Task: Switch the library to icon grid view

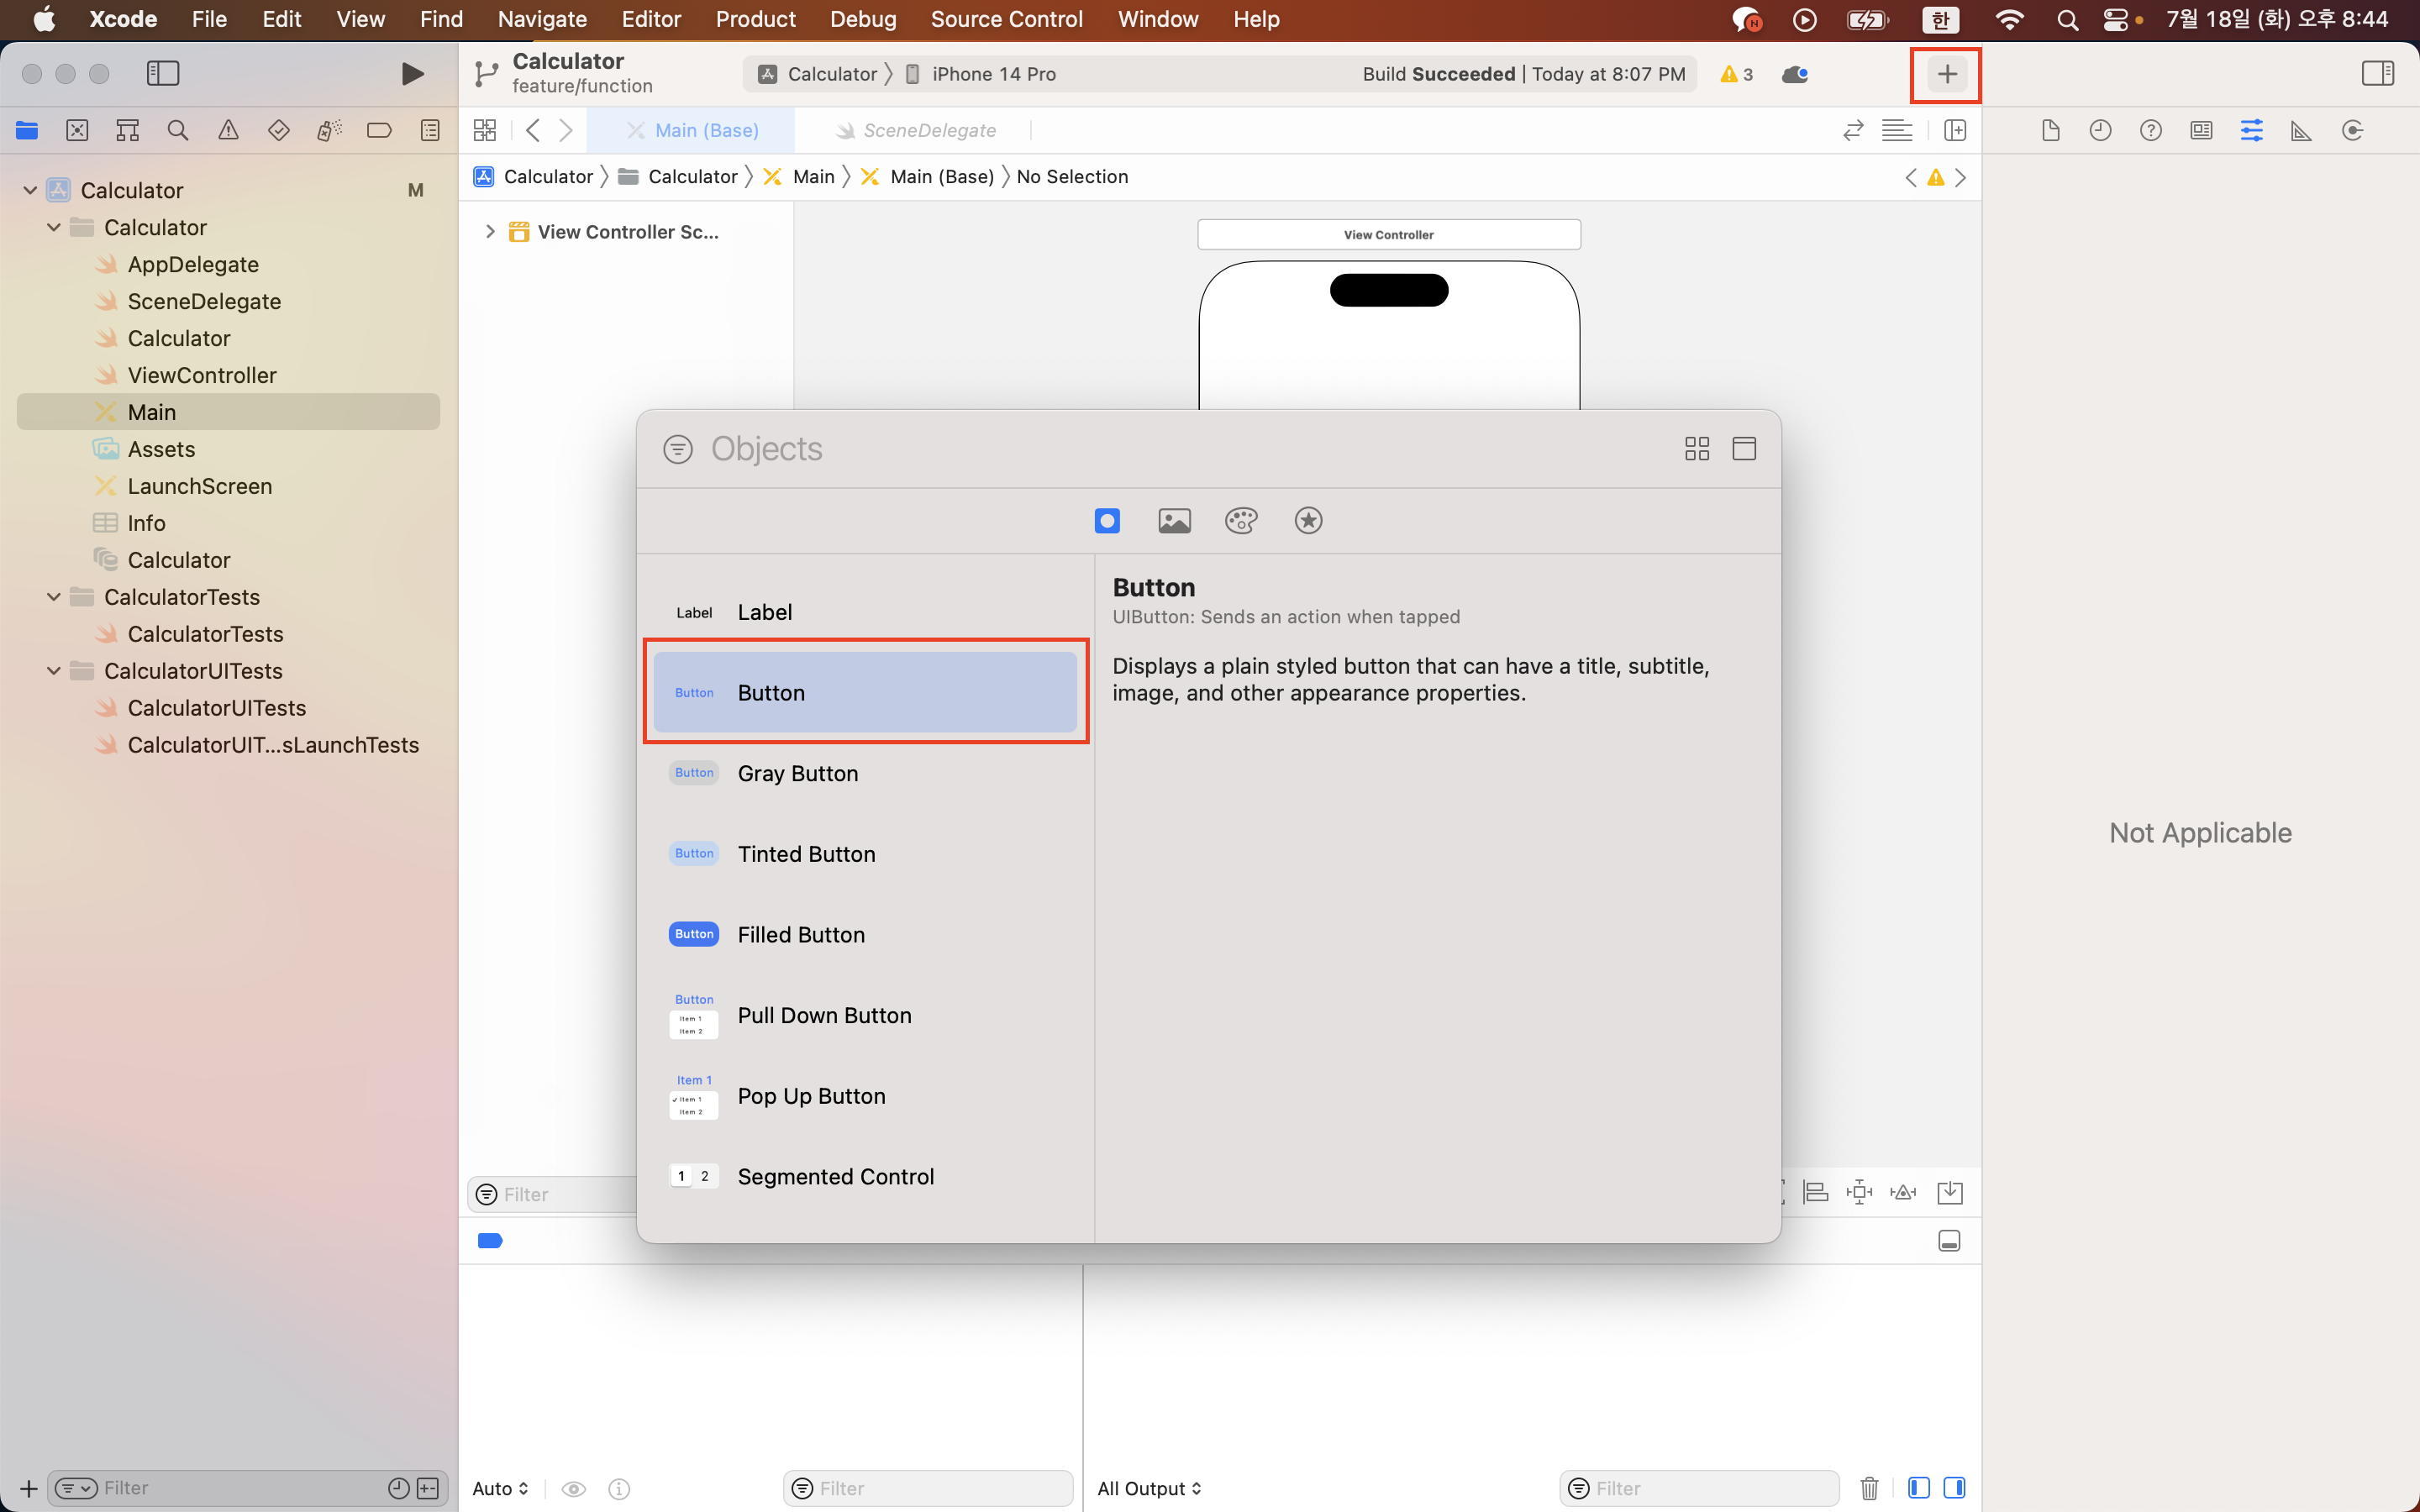Action: click(x=1697, y=448)
